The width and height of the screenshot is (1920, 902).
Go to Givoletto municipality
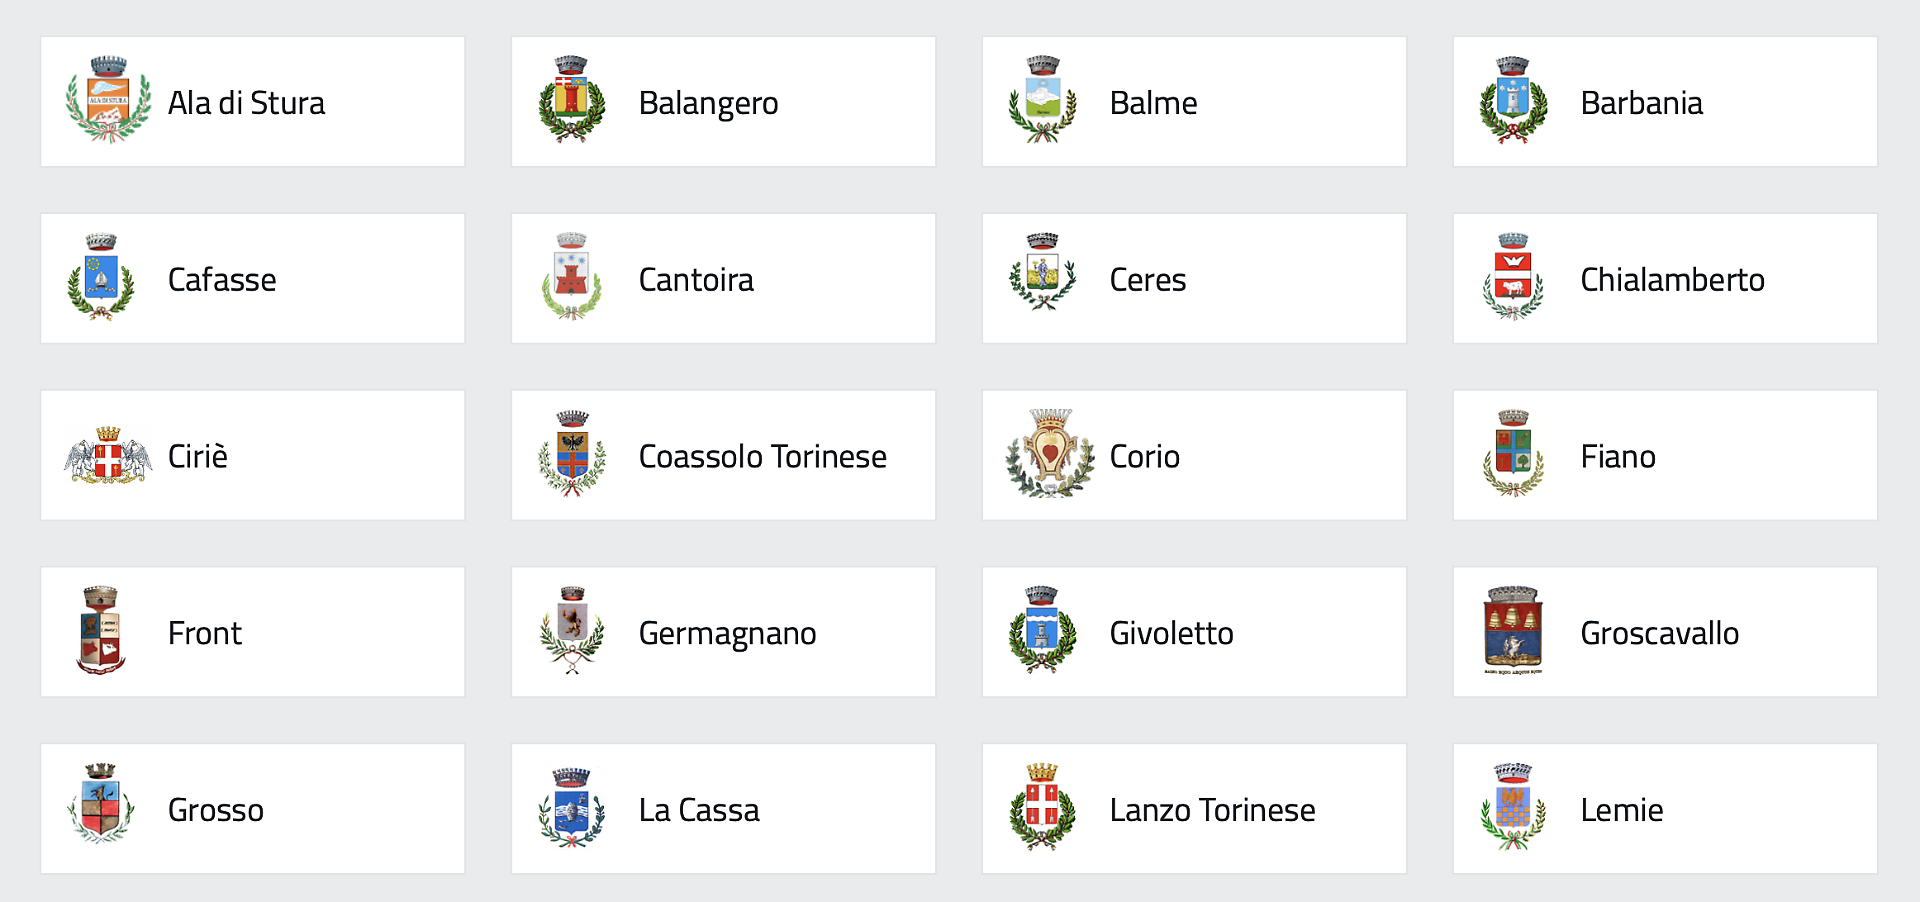click(x=1194, y=632)
